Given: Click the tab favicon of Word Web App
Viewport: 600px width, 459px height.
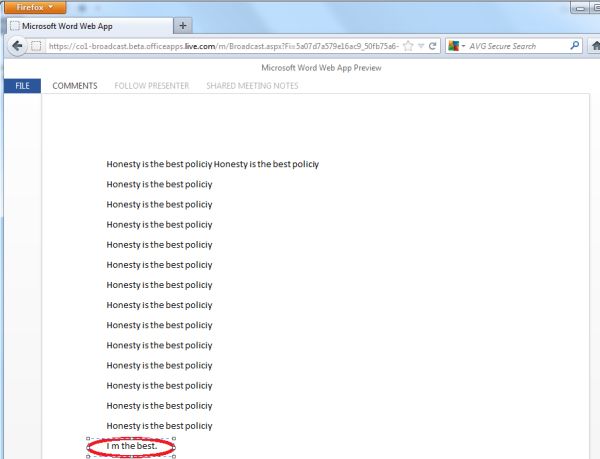Looking at the screenshot, I should [x=15, y=26].
